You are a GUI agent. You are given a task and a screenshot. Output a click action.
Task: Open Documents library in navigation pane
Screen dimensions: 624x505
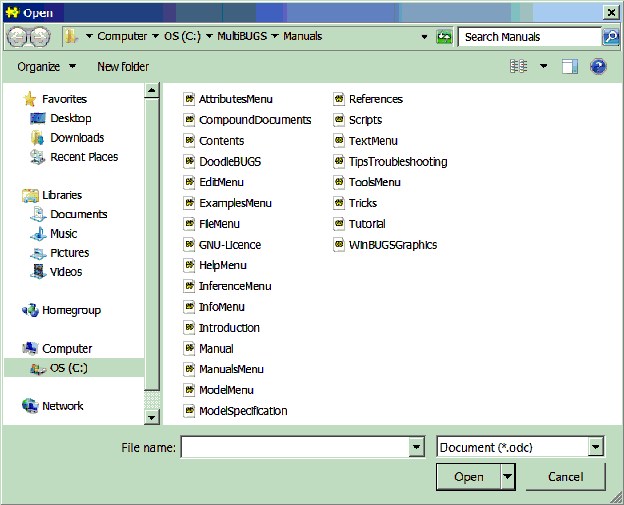[78, 214]
